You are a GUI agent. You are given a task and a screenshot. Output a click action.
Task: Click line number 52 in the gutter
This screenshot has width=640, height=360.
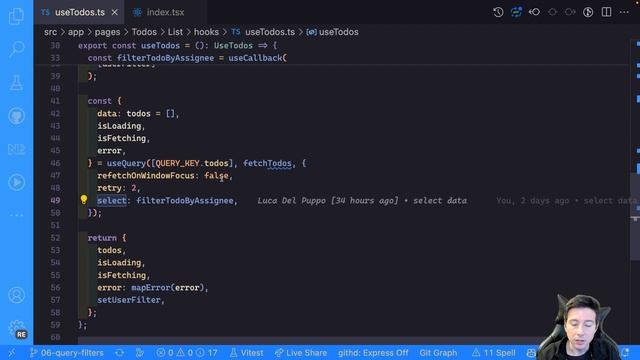tap(56, 238)
